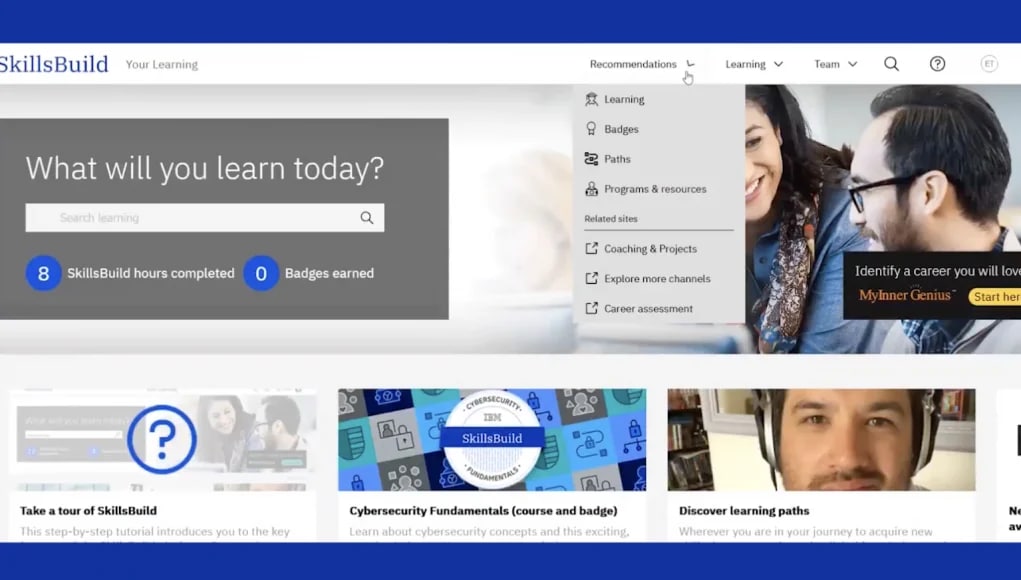This screenshot has width=1021, height=580.
Task: Click the magnifier inside Search learning box
Action: click(367, 218)
